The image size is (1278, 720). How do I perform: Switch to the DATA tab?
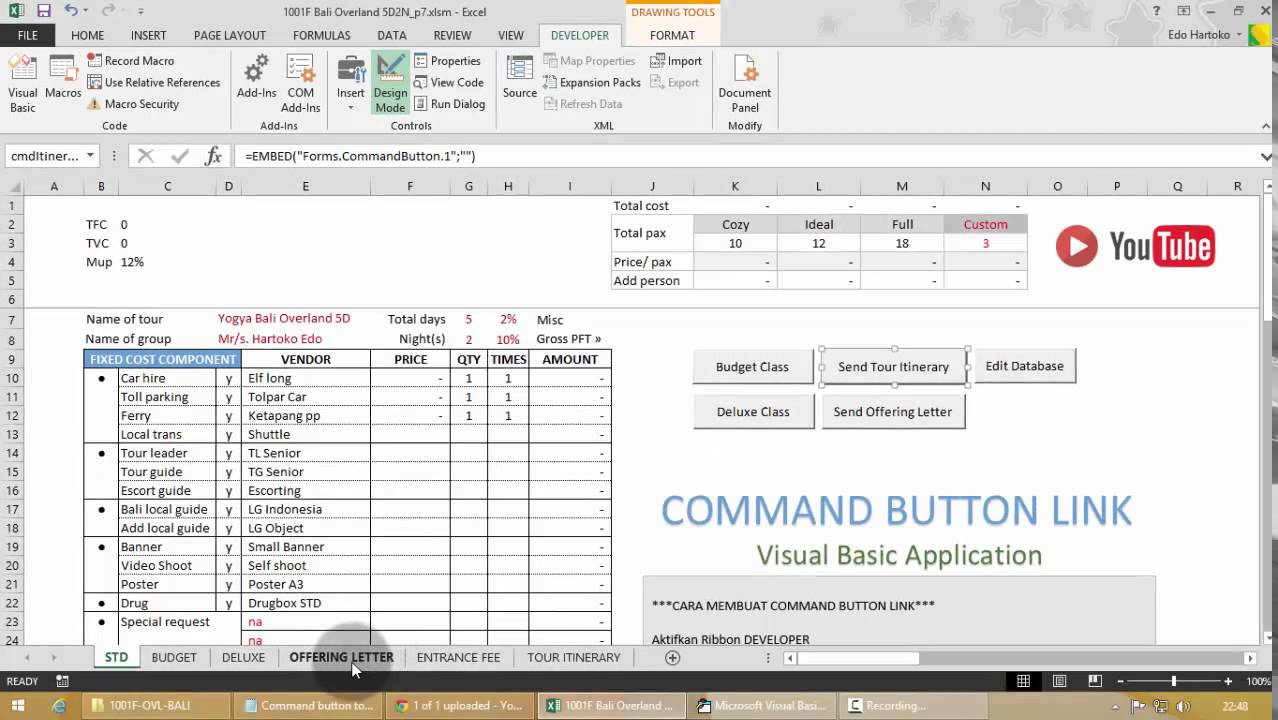[392, 35]
